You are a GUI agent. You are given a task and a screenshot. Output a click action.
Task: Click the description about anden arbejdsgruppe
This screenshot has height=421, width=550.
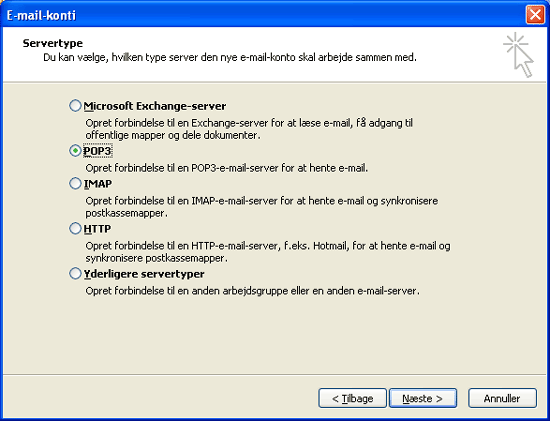253,291
